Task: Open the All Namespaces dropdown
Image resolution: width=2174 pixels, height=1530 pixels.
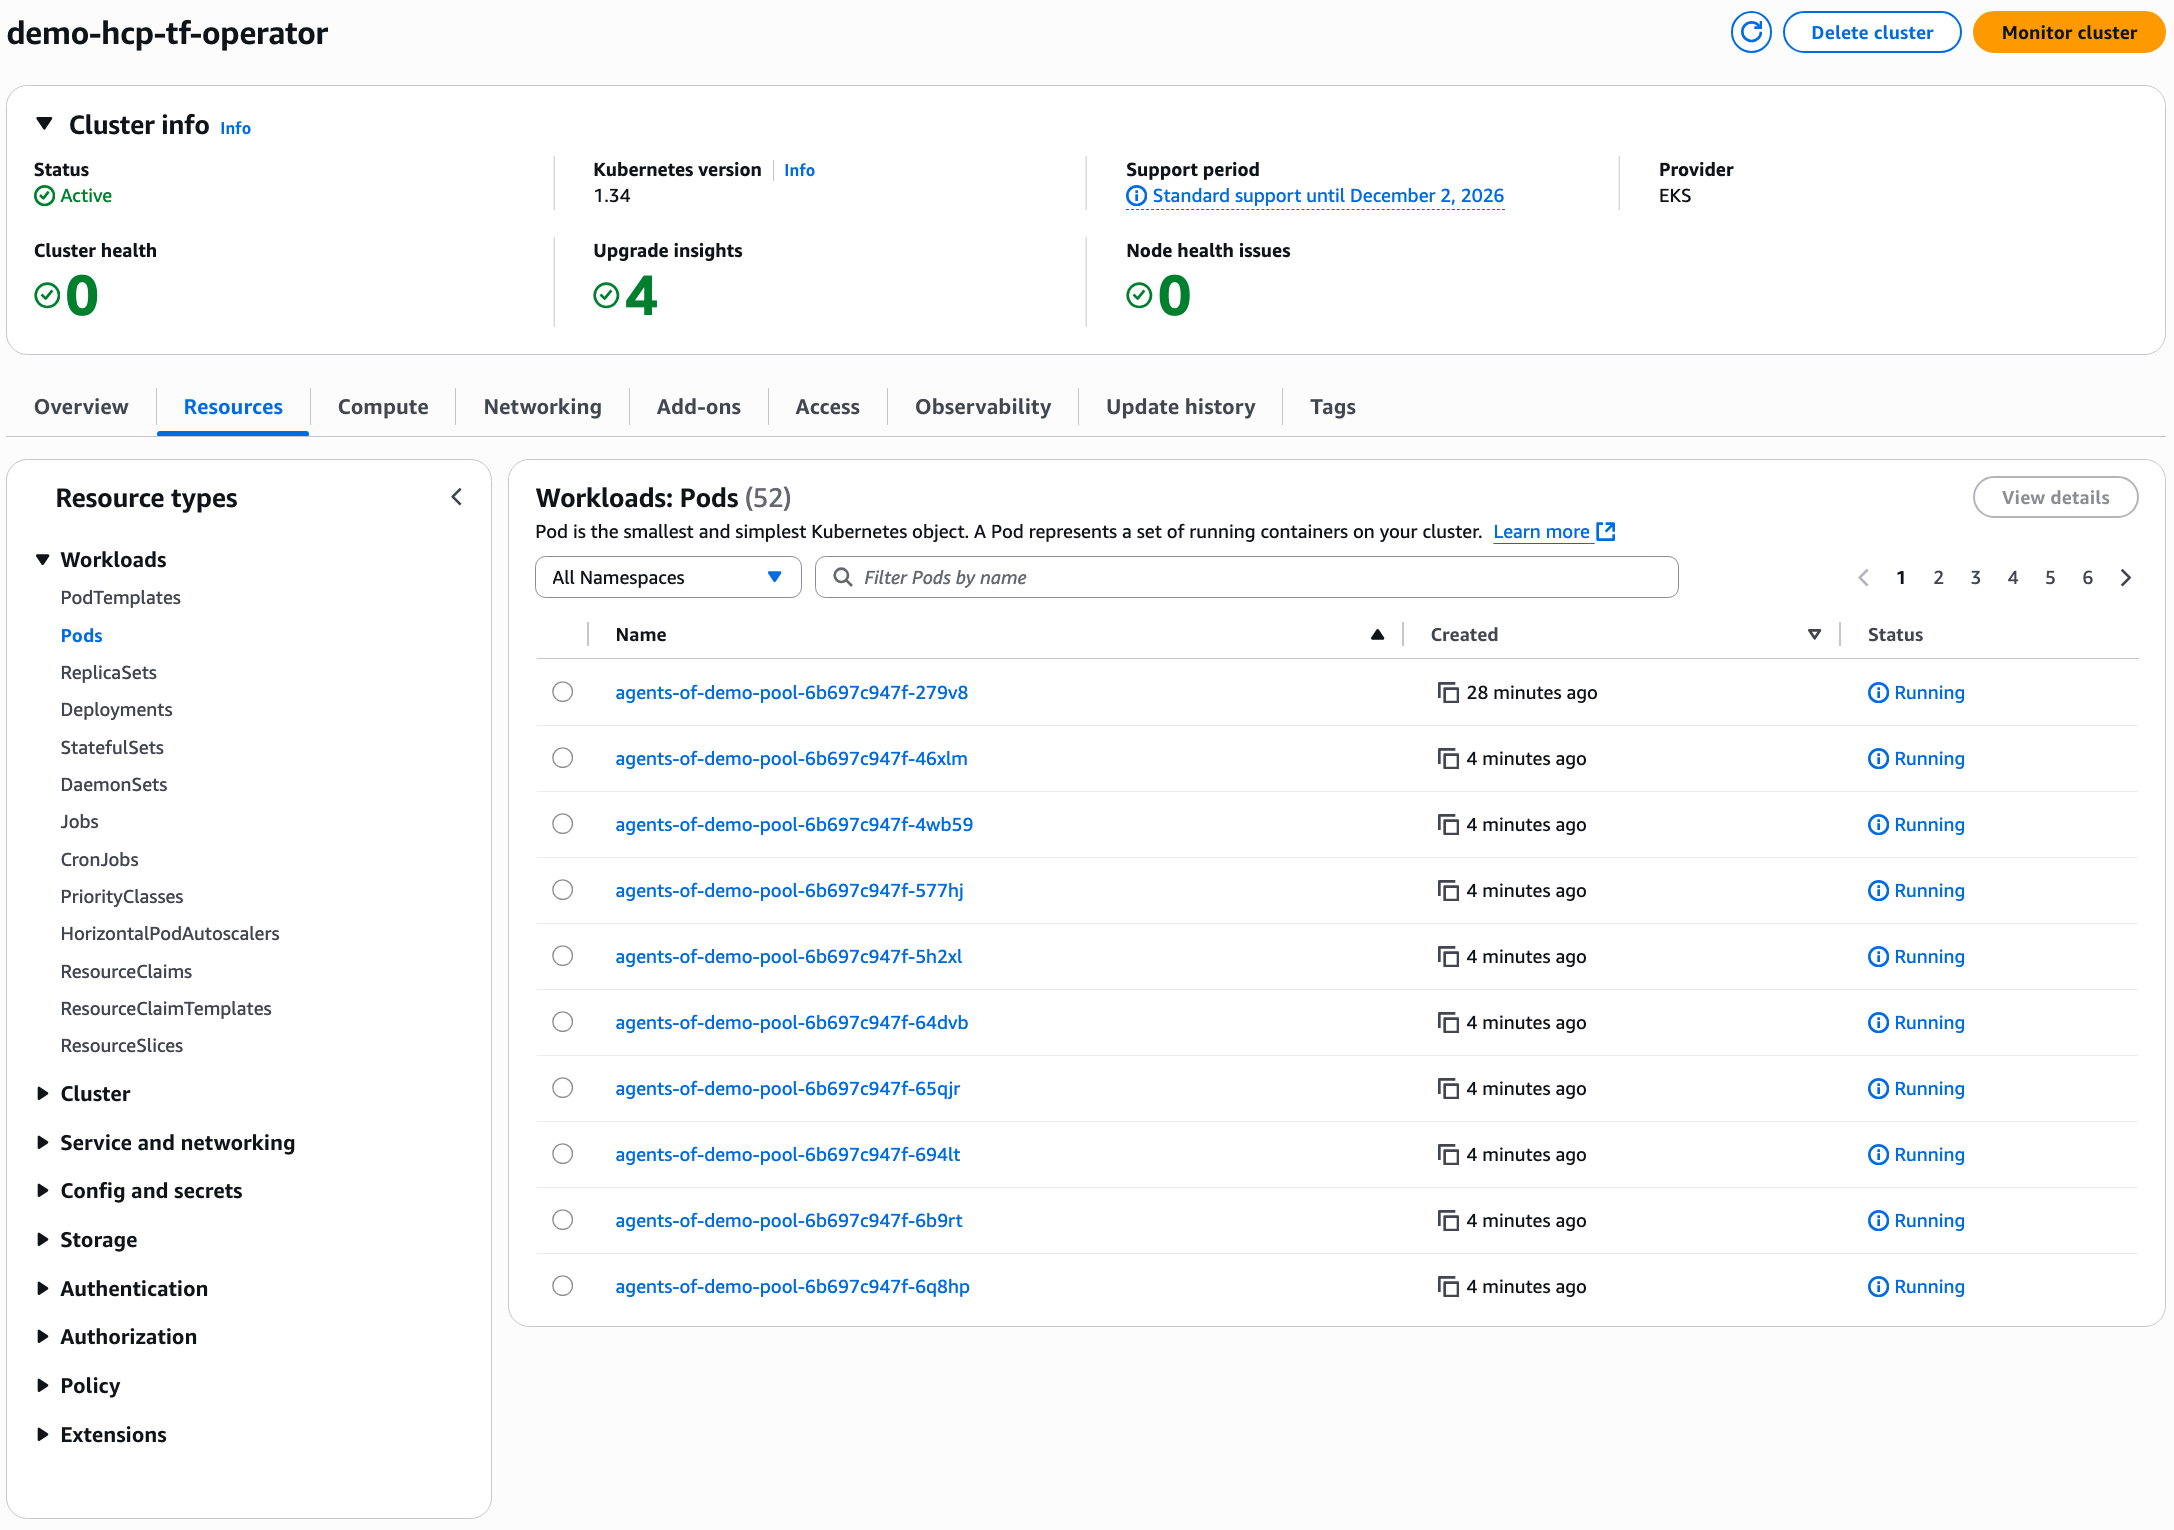Action: (x=667, y=577)
